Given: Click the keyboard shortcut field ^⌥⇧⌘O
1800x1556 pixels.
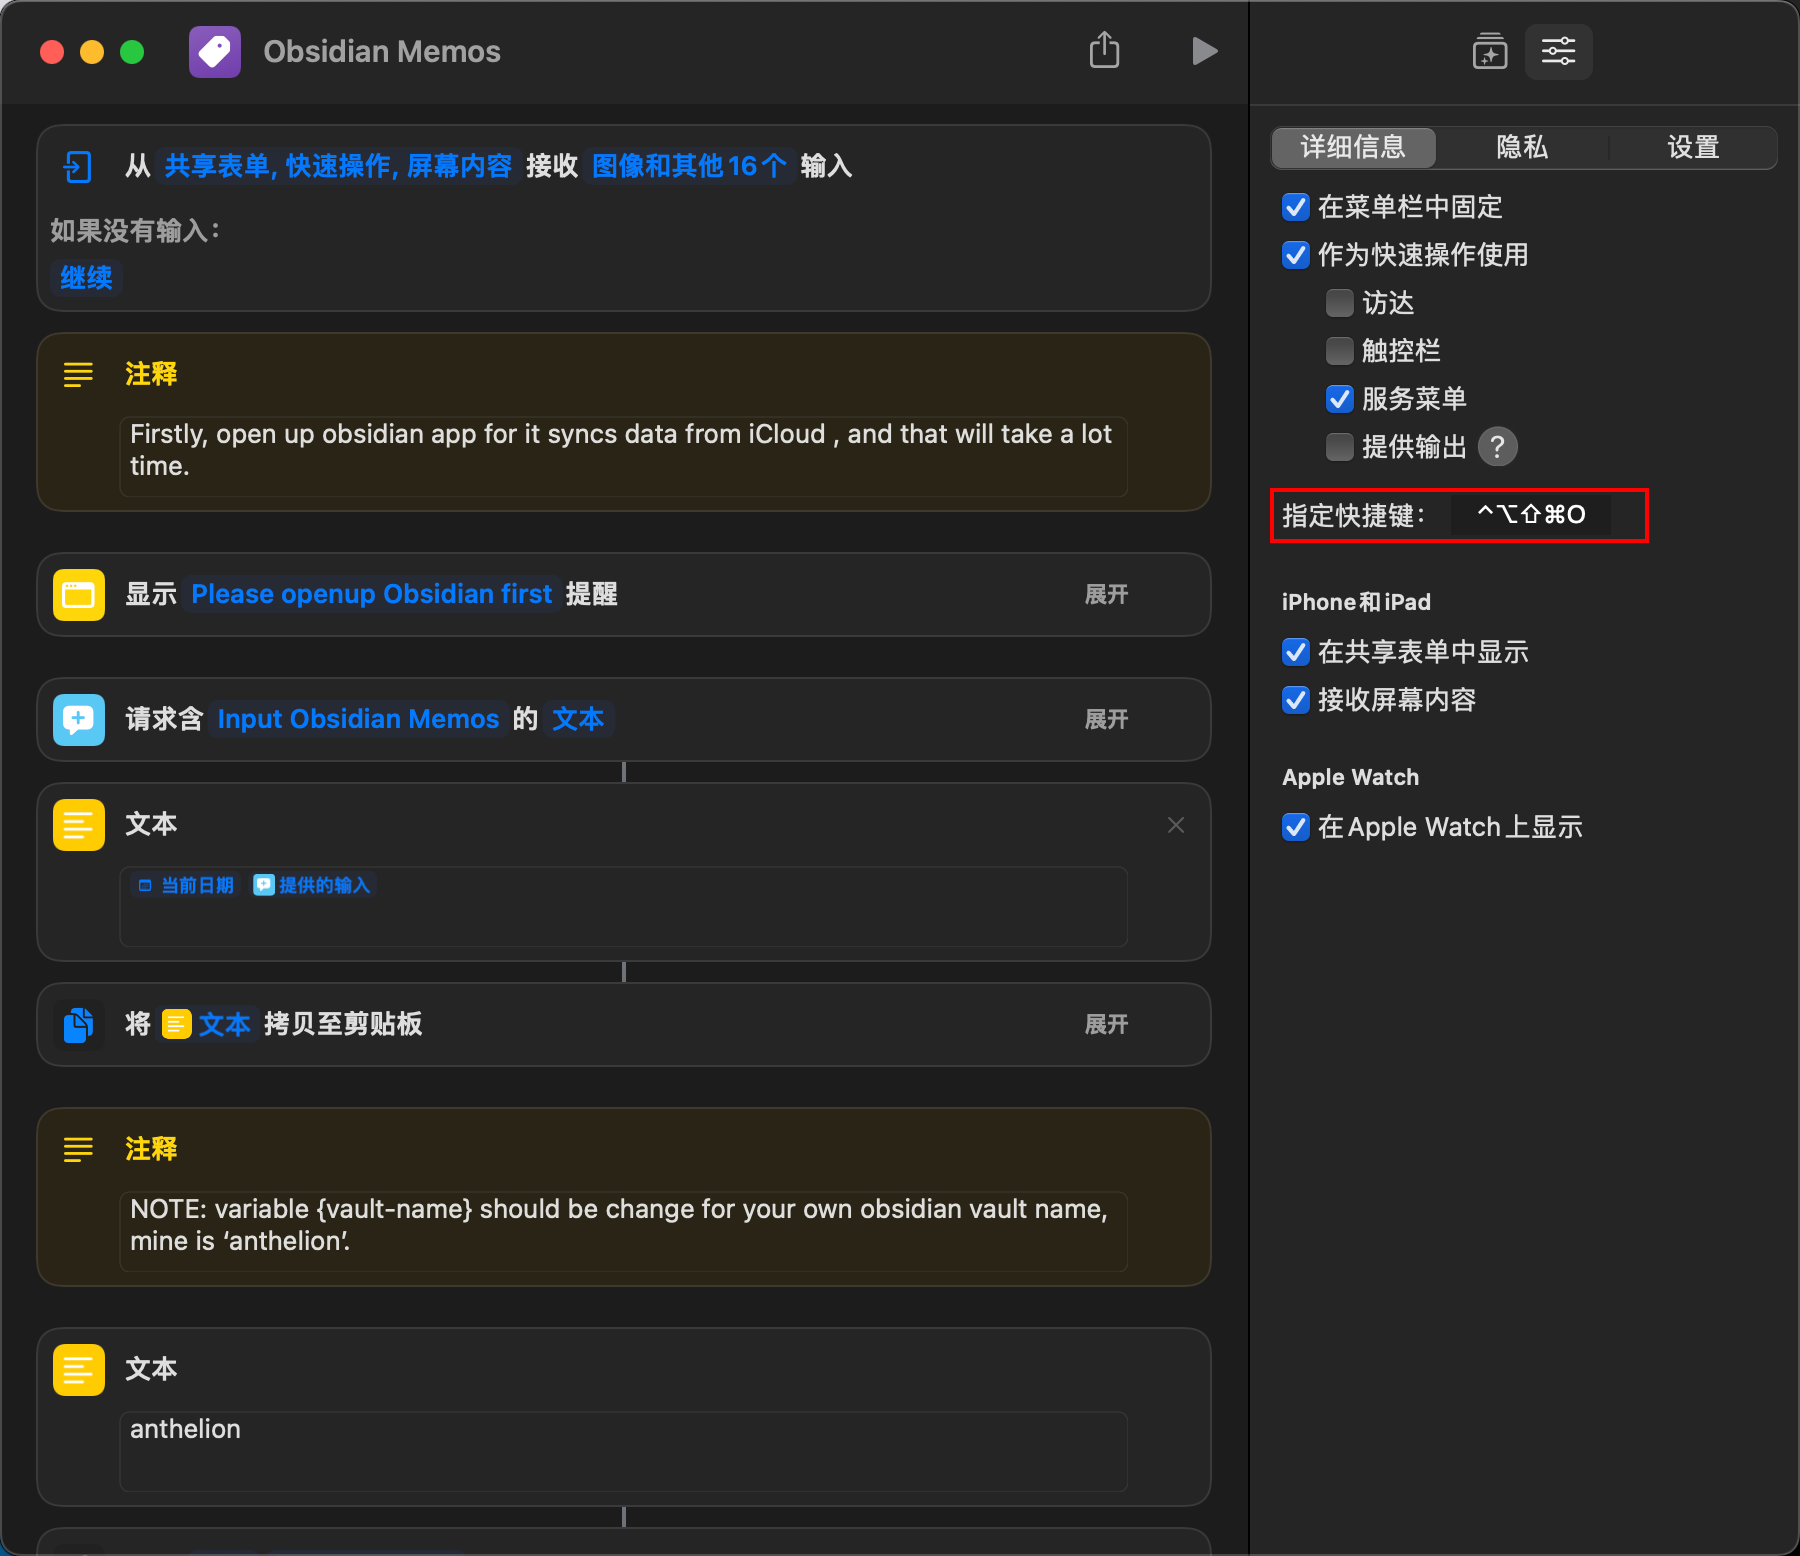Looking at the screenshot, I should click(x=1531, y=515).
